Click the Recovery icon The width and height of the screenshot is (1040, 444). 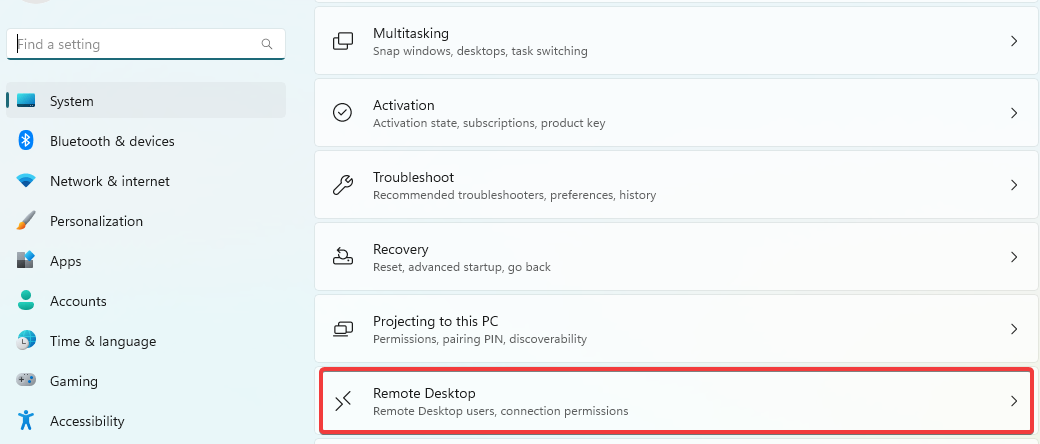click(342, 257)
